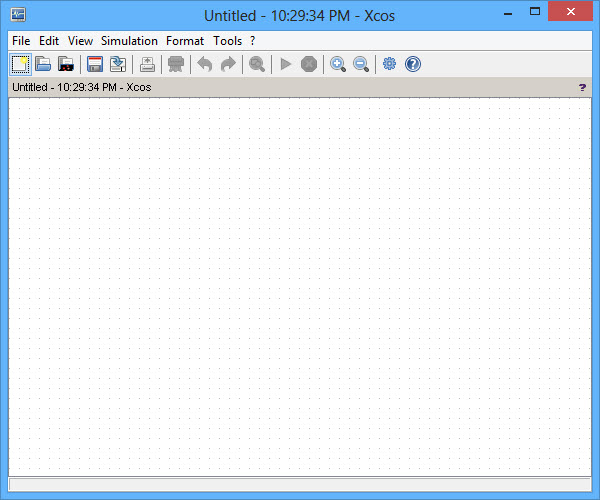The height and width of the screenshot is (500, 600).
Task: Maximize the Xcos window
Action: point(535,11)
